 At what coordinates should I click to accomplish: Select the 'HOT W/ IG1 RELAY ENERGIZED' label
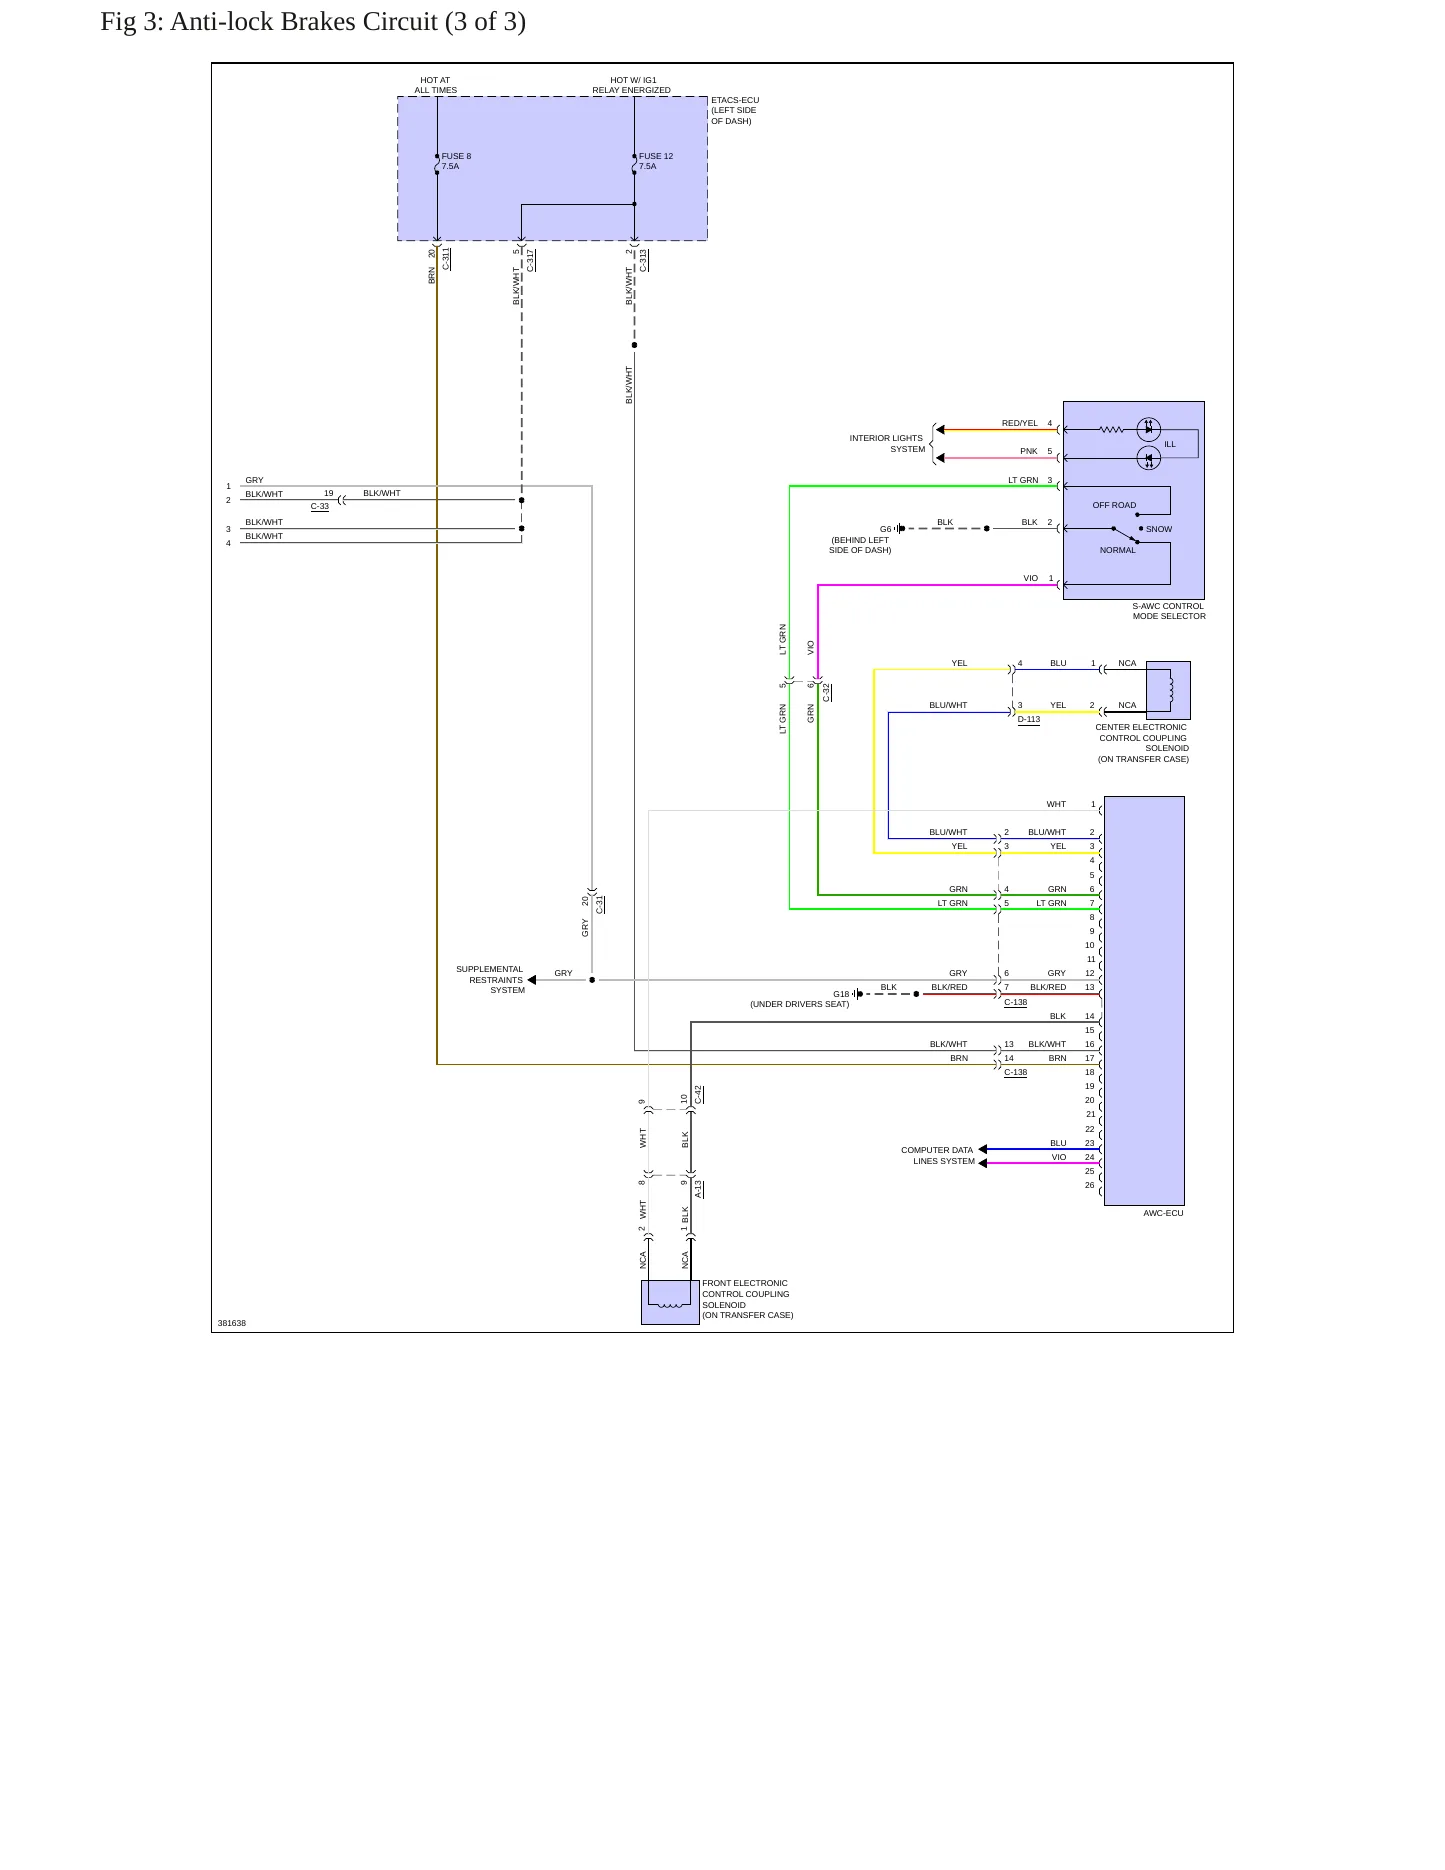632,85
